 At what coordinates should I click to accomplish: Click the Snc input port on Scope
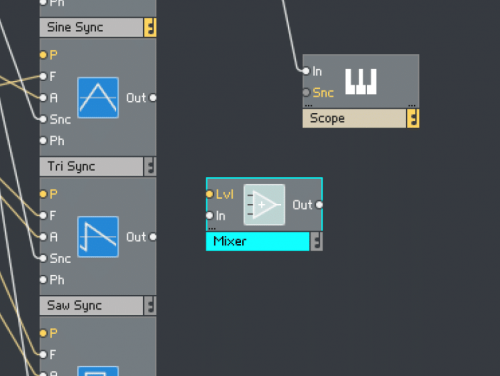pyautogui.click(x=306, y=92)
